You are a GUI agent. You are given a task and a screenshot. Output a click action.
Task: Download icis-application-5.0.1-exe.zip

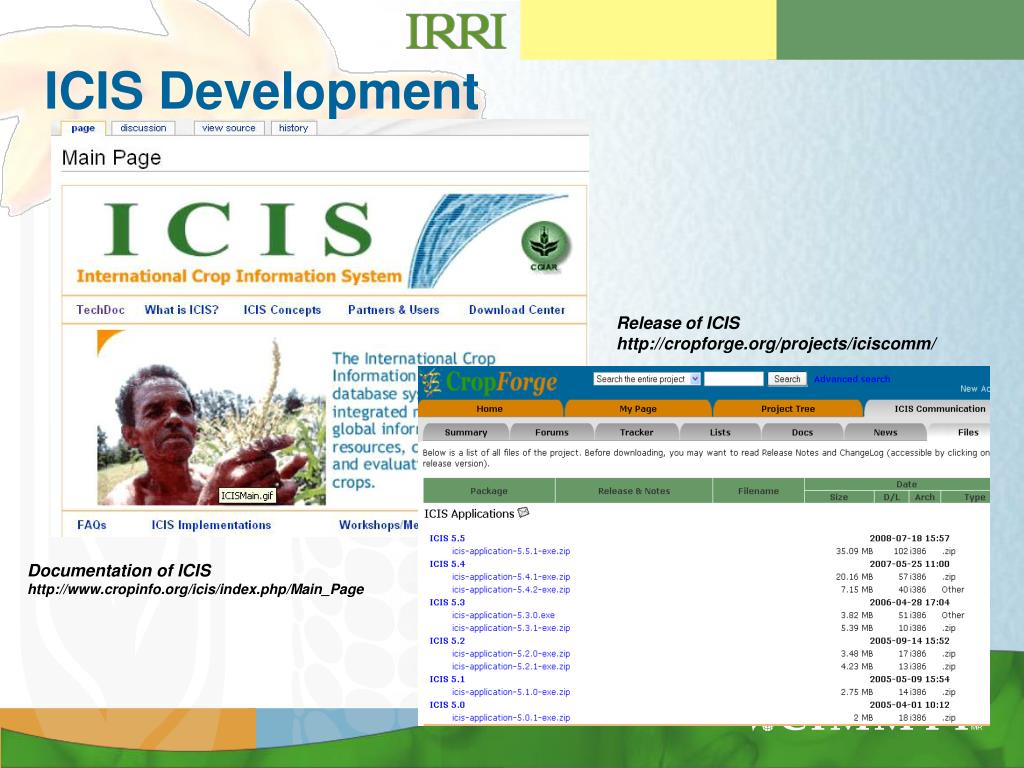(511, 718)
